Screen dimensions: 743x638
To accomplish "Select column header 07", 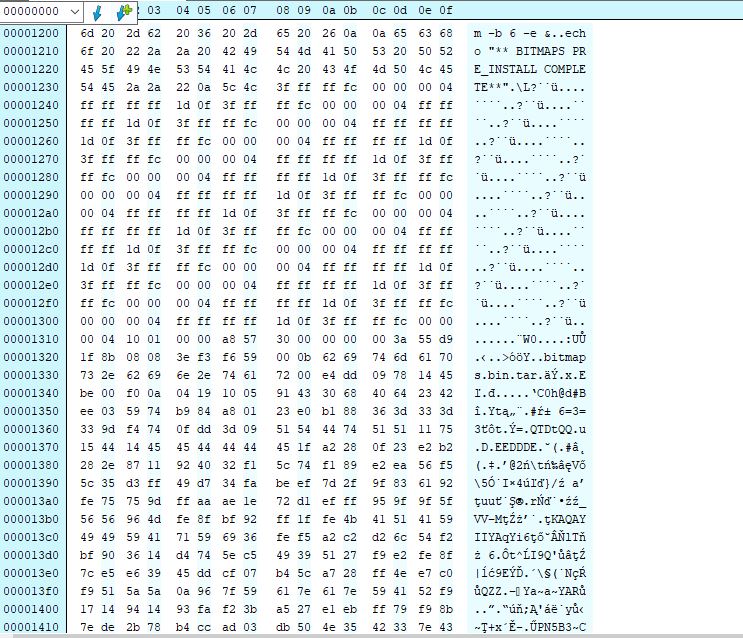I will (x=250, y=10).
